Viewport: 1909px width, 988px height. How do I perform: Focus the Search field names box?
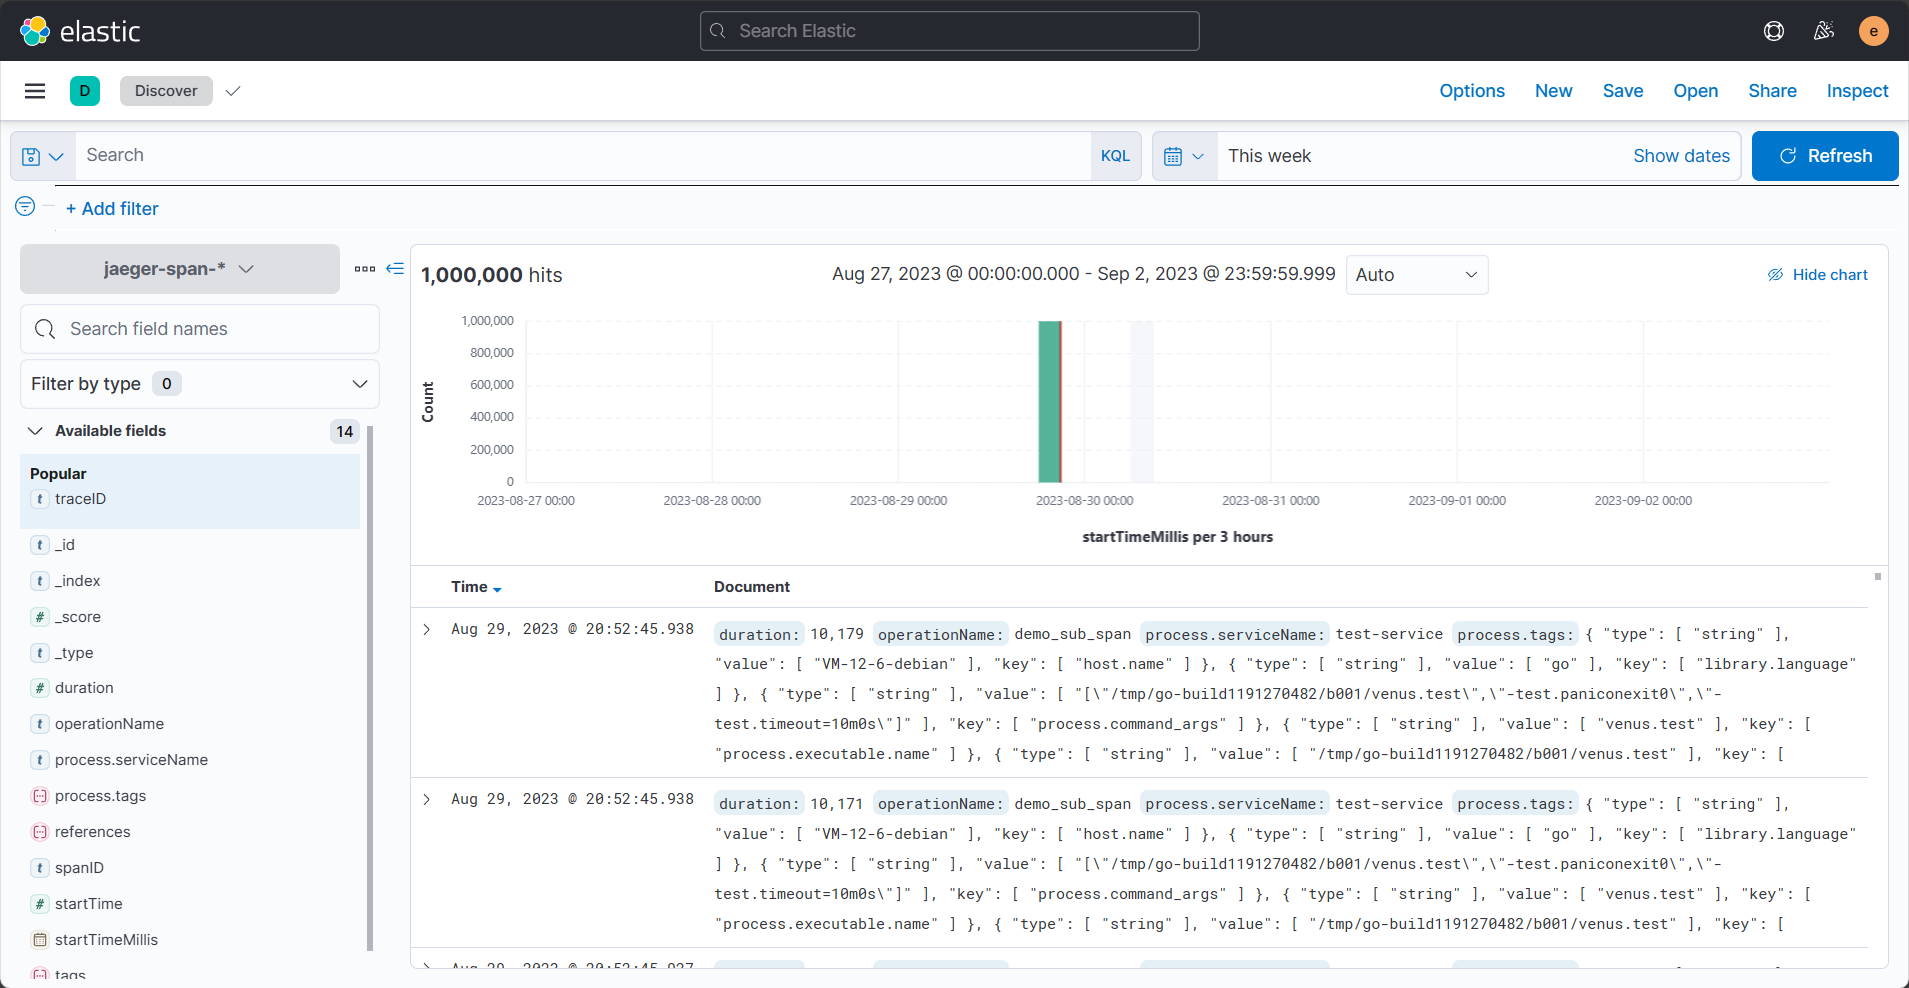(200, 329)
